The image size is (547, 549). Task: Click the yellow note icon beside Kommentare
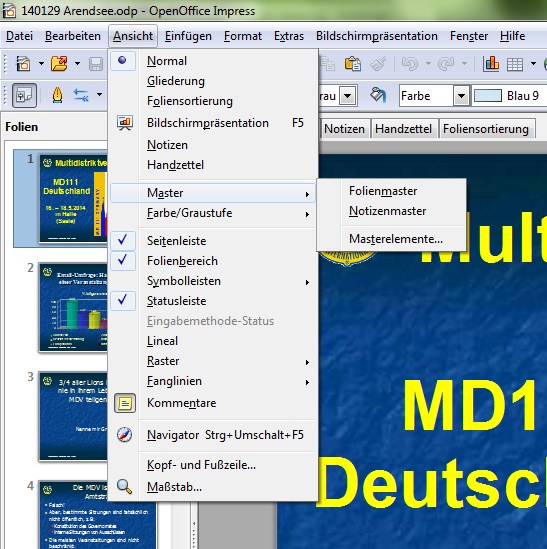[125, 403]
